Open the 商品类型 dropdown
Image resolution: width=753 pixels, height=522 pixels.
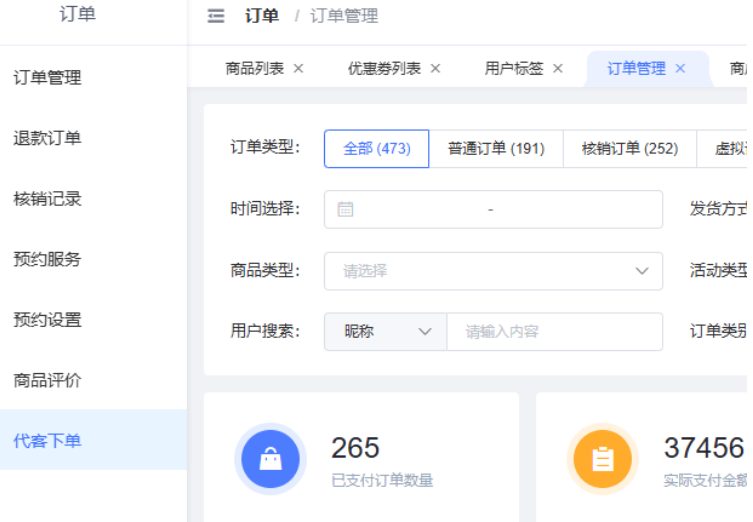493,271
